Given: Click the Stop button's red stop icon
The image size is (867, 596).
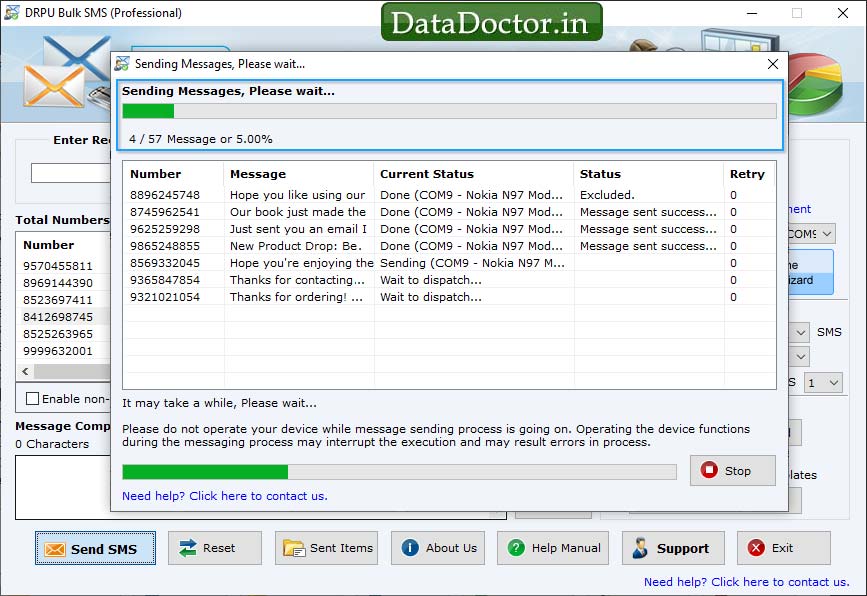Looking at the screenshot, I should pyautogui.click(x=709, y=470).
